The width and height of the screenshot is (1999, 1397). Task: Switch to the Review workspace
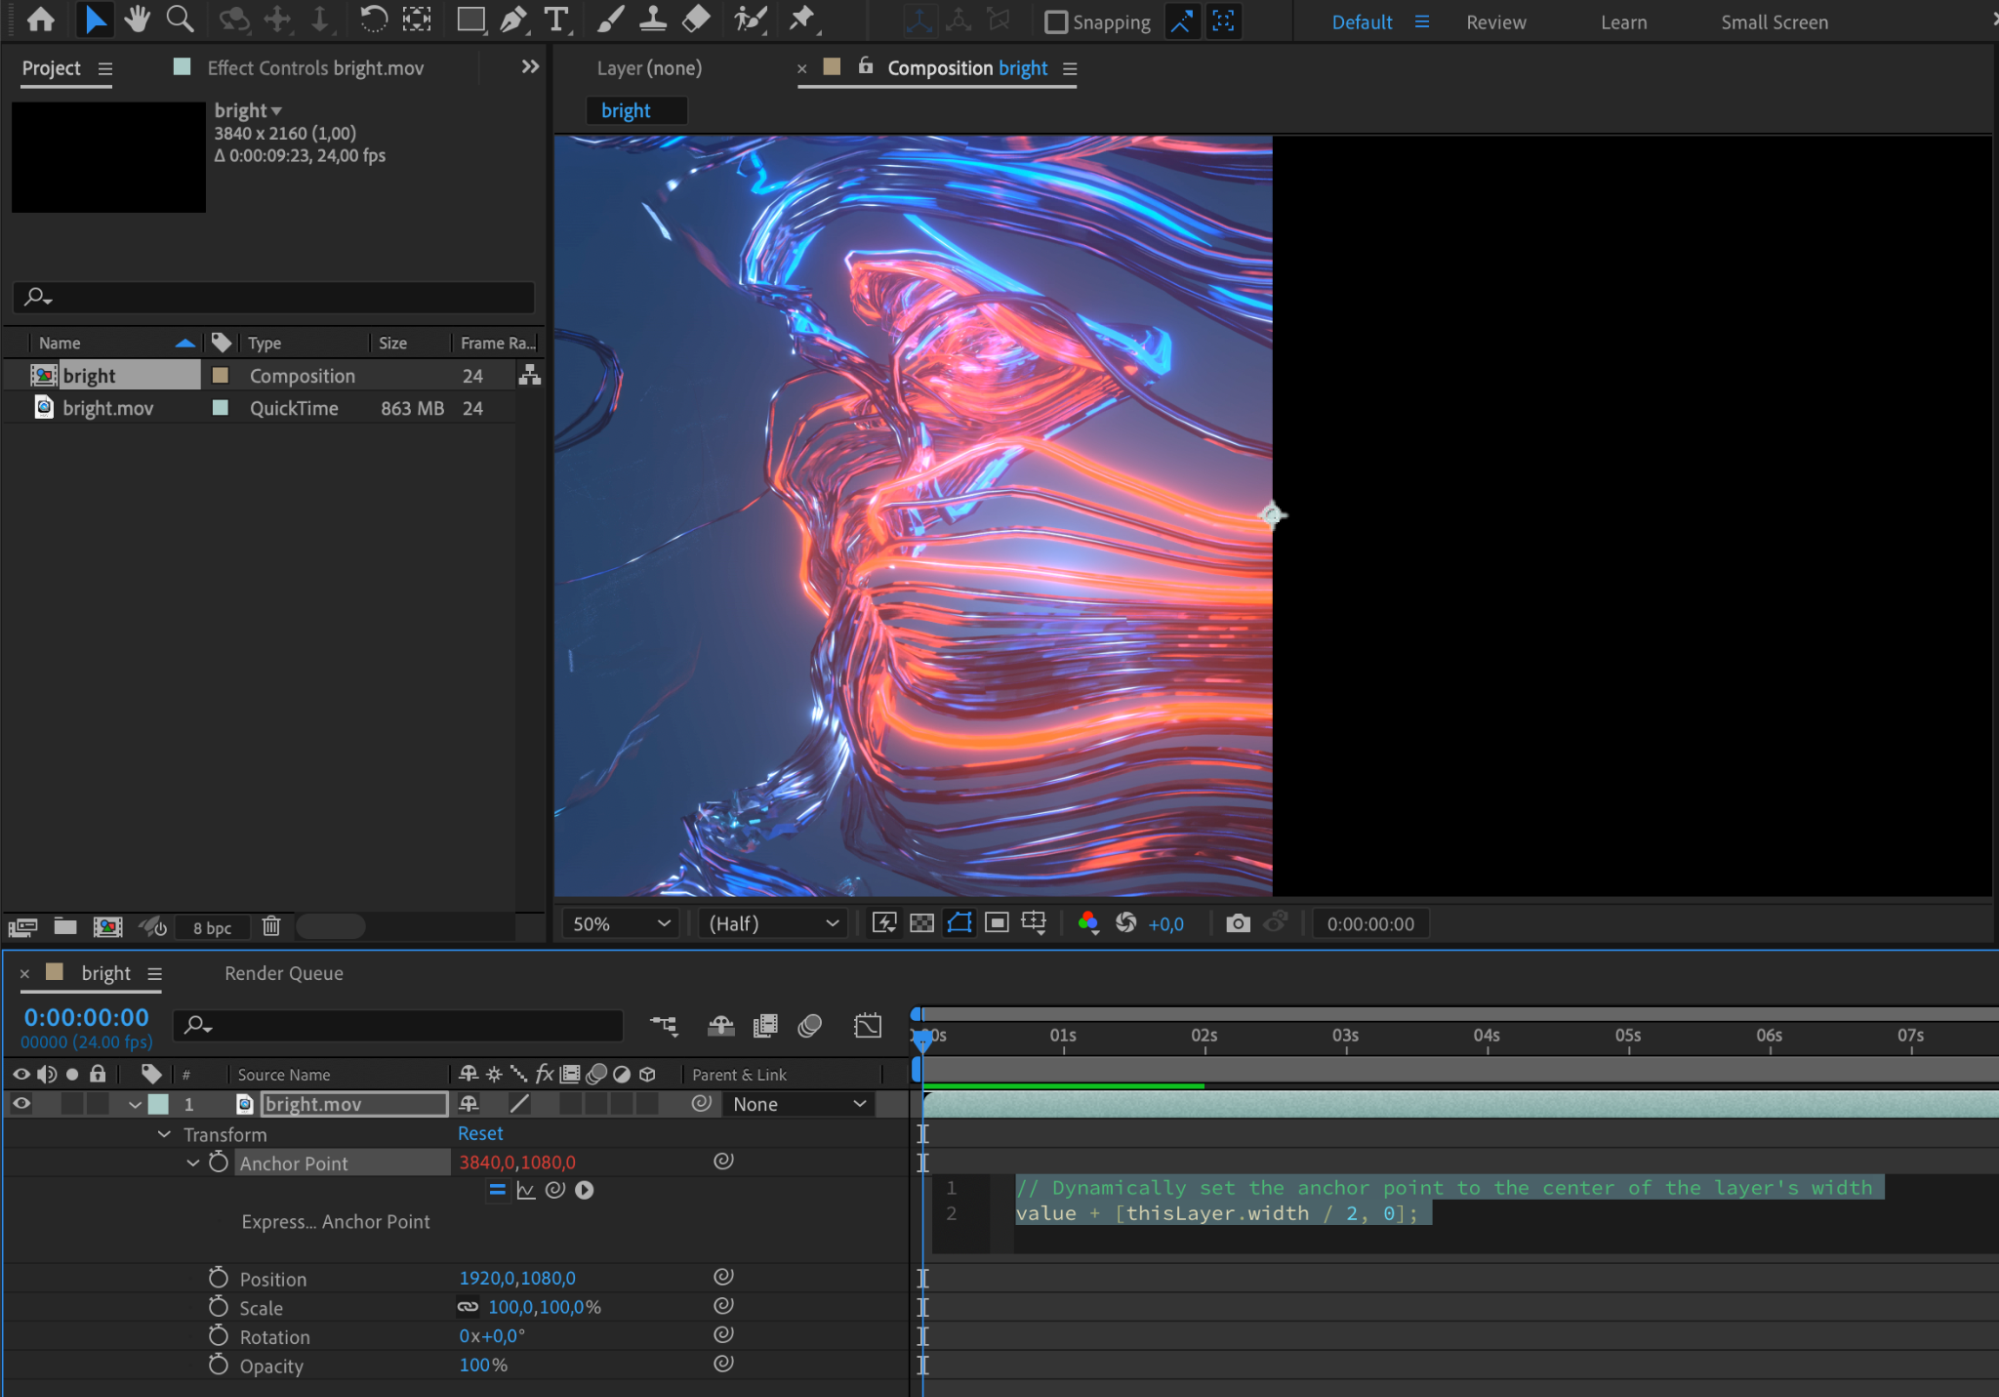pyautogui.click(x=1495, y=22)
